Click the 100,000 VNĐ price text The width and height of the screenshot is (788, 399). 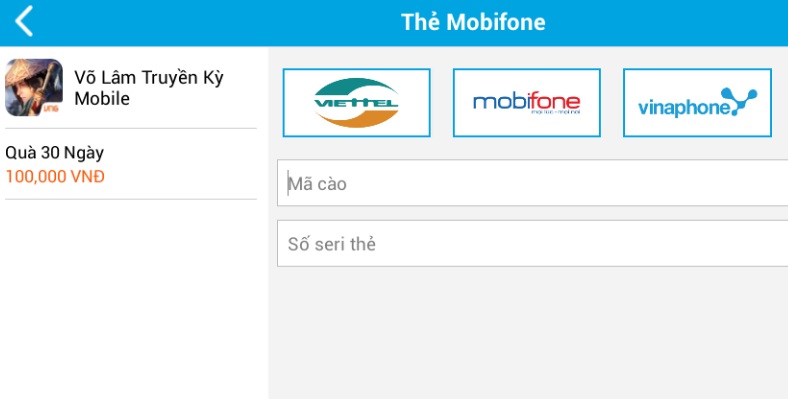55,176
